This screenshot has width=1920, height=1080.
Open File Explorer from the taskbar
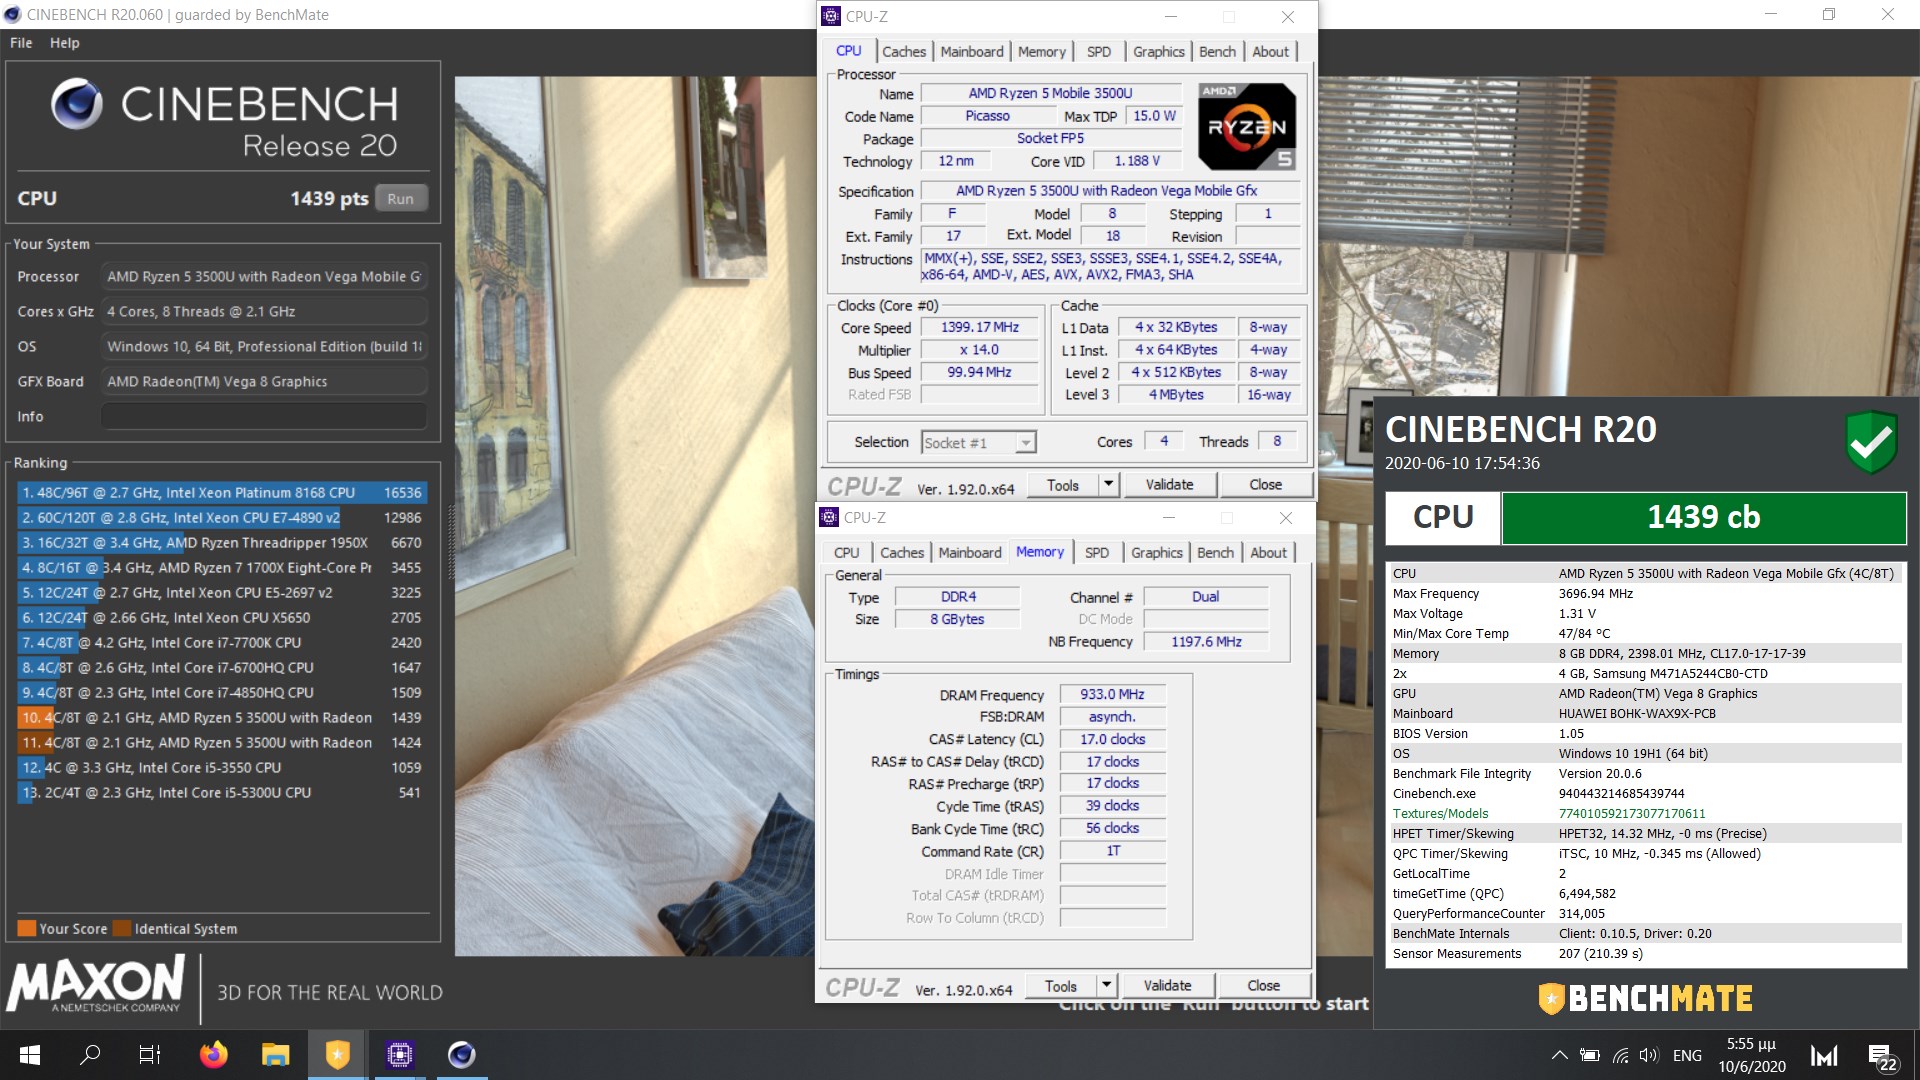tap(275, 1055)
